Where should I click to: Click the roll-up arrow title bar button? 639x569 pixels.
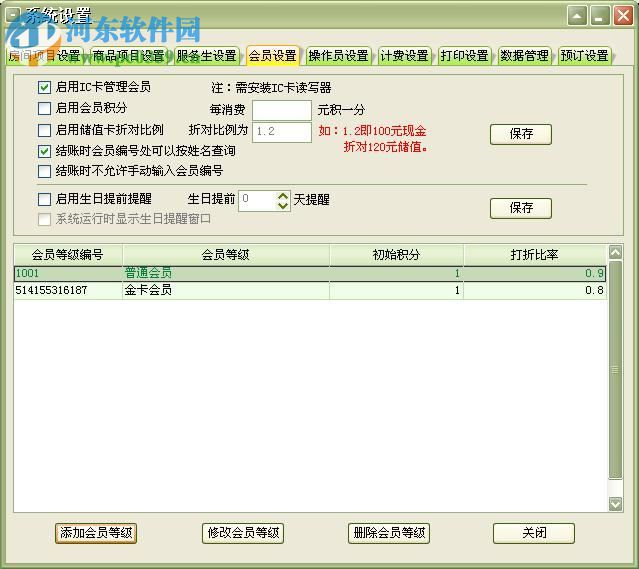[x=577, y=16]
